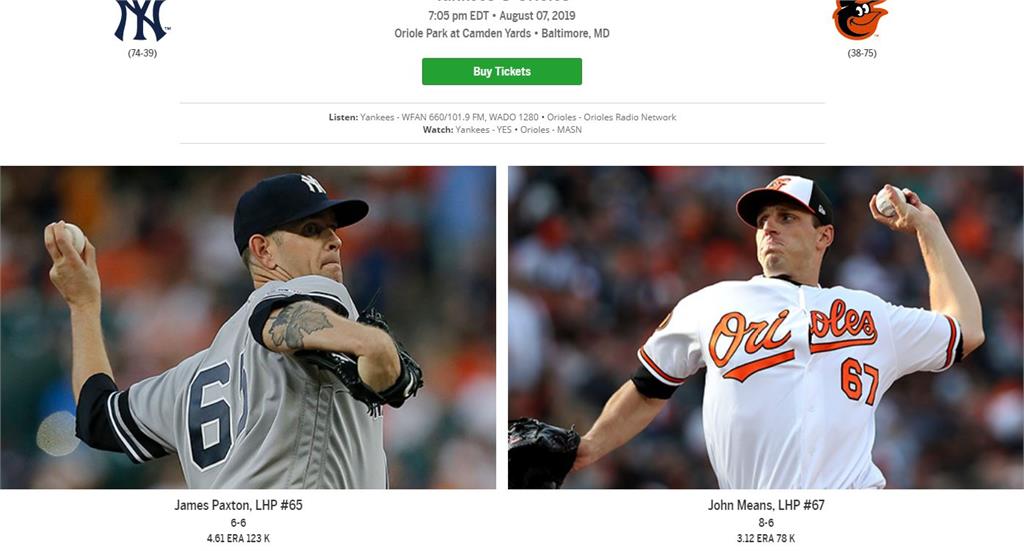Select the John Means, LHP #67 name

click(x=766, y=505)
